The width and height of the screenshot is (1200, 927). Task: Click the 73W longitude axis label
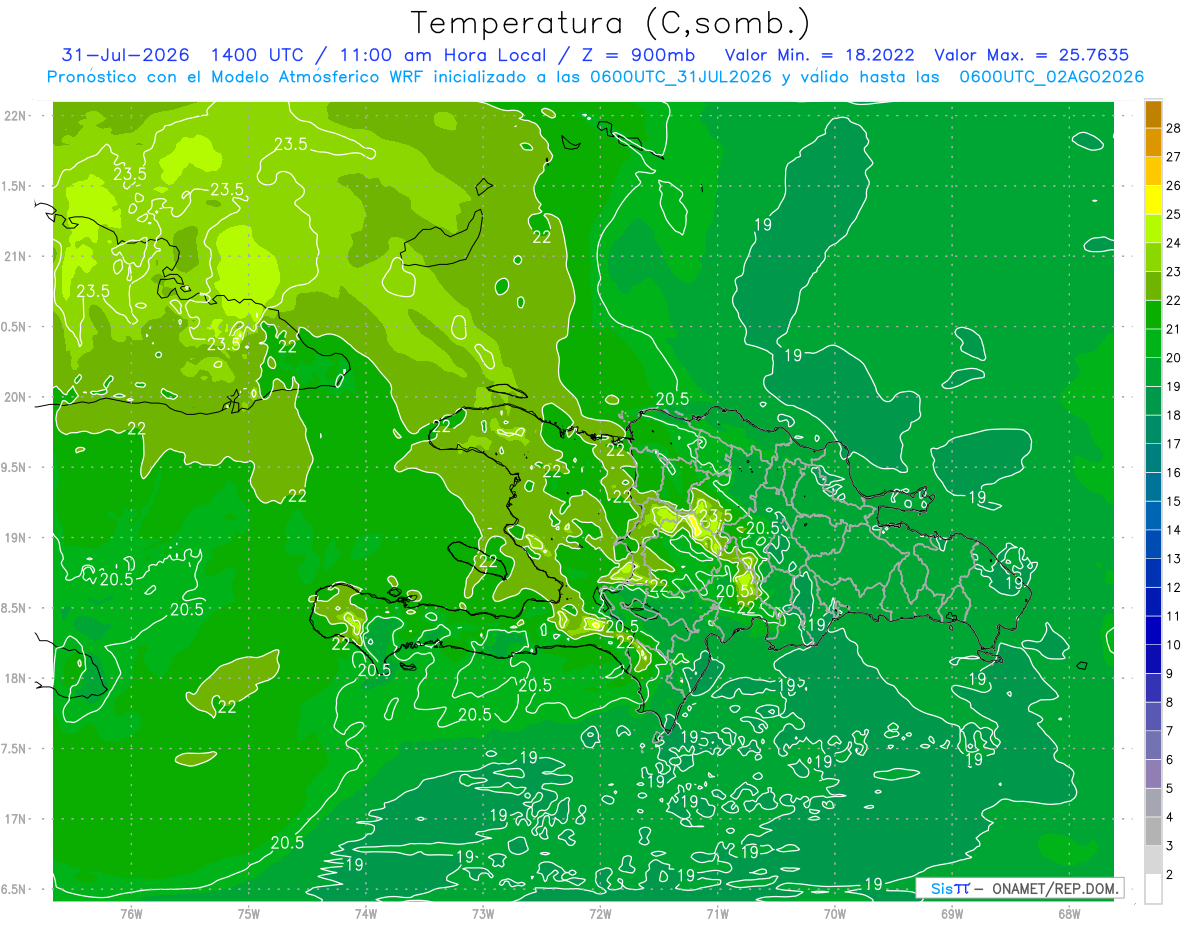[483, 914]
